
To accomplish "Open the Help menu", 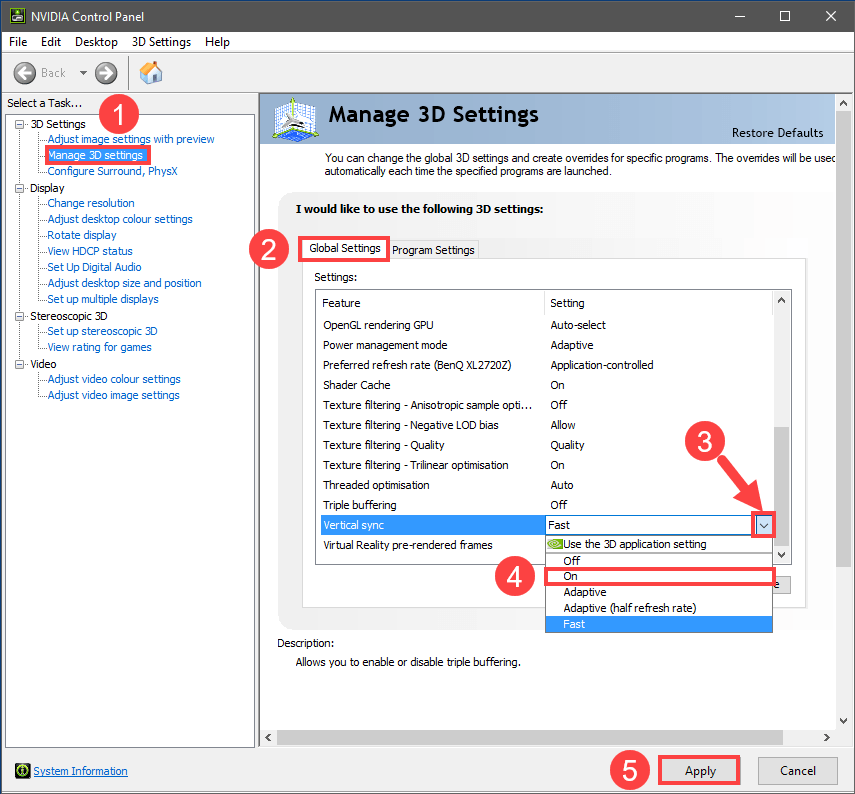I will (x=217, y=42).
